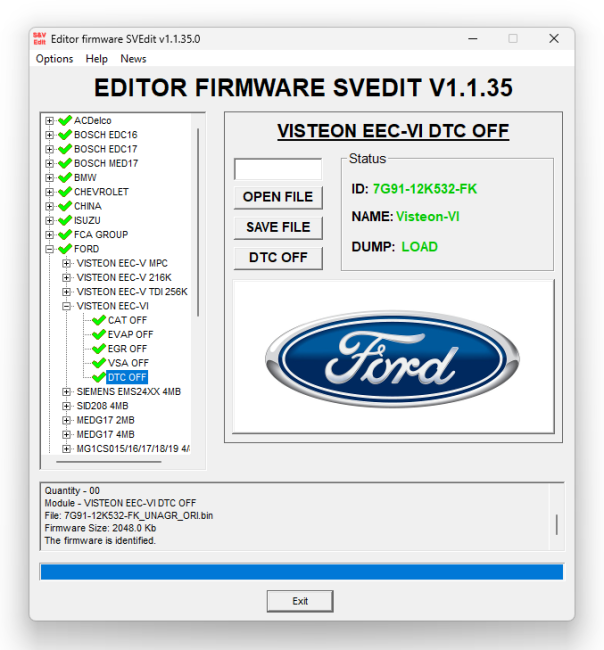Click the ID value 7G91-12K532-FK
The width and height of the screenshot is (604, 650).
point(424,189)
